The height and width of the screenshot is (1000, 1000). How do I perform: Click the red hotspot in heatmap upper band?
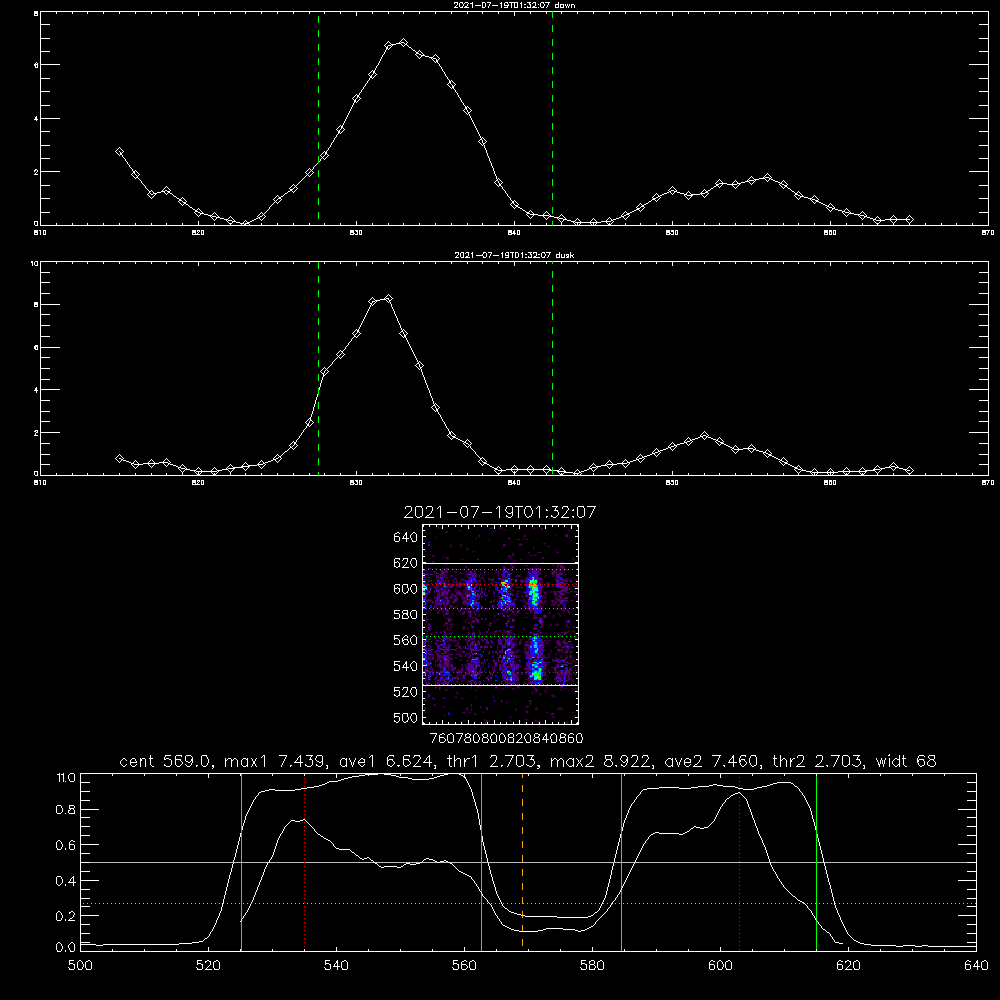[x=532, y=583]
